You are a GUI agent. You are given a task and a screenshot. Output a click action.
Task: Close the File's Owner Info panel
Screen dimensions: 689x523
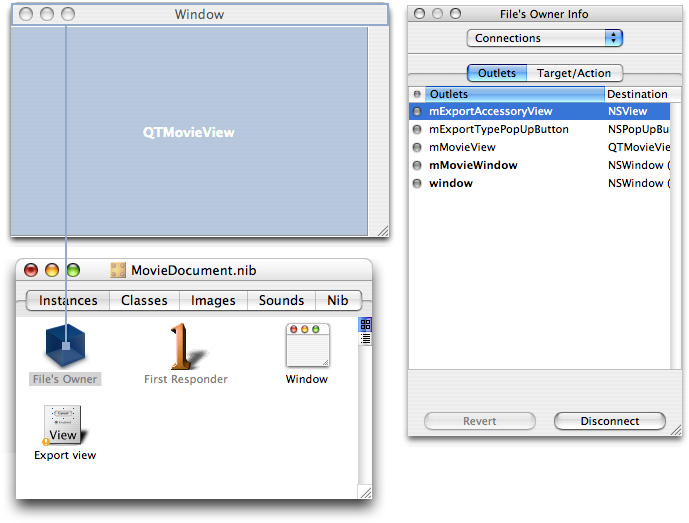click(420, 14)
